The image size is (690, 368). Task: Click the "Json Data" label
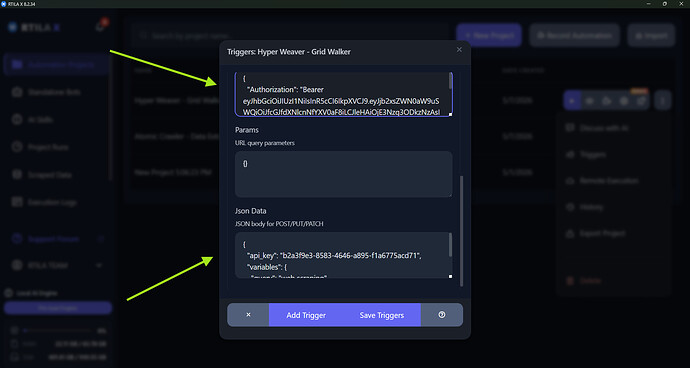click(x=250, y=211)
